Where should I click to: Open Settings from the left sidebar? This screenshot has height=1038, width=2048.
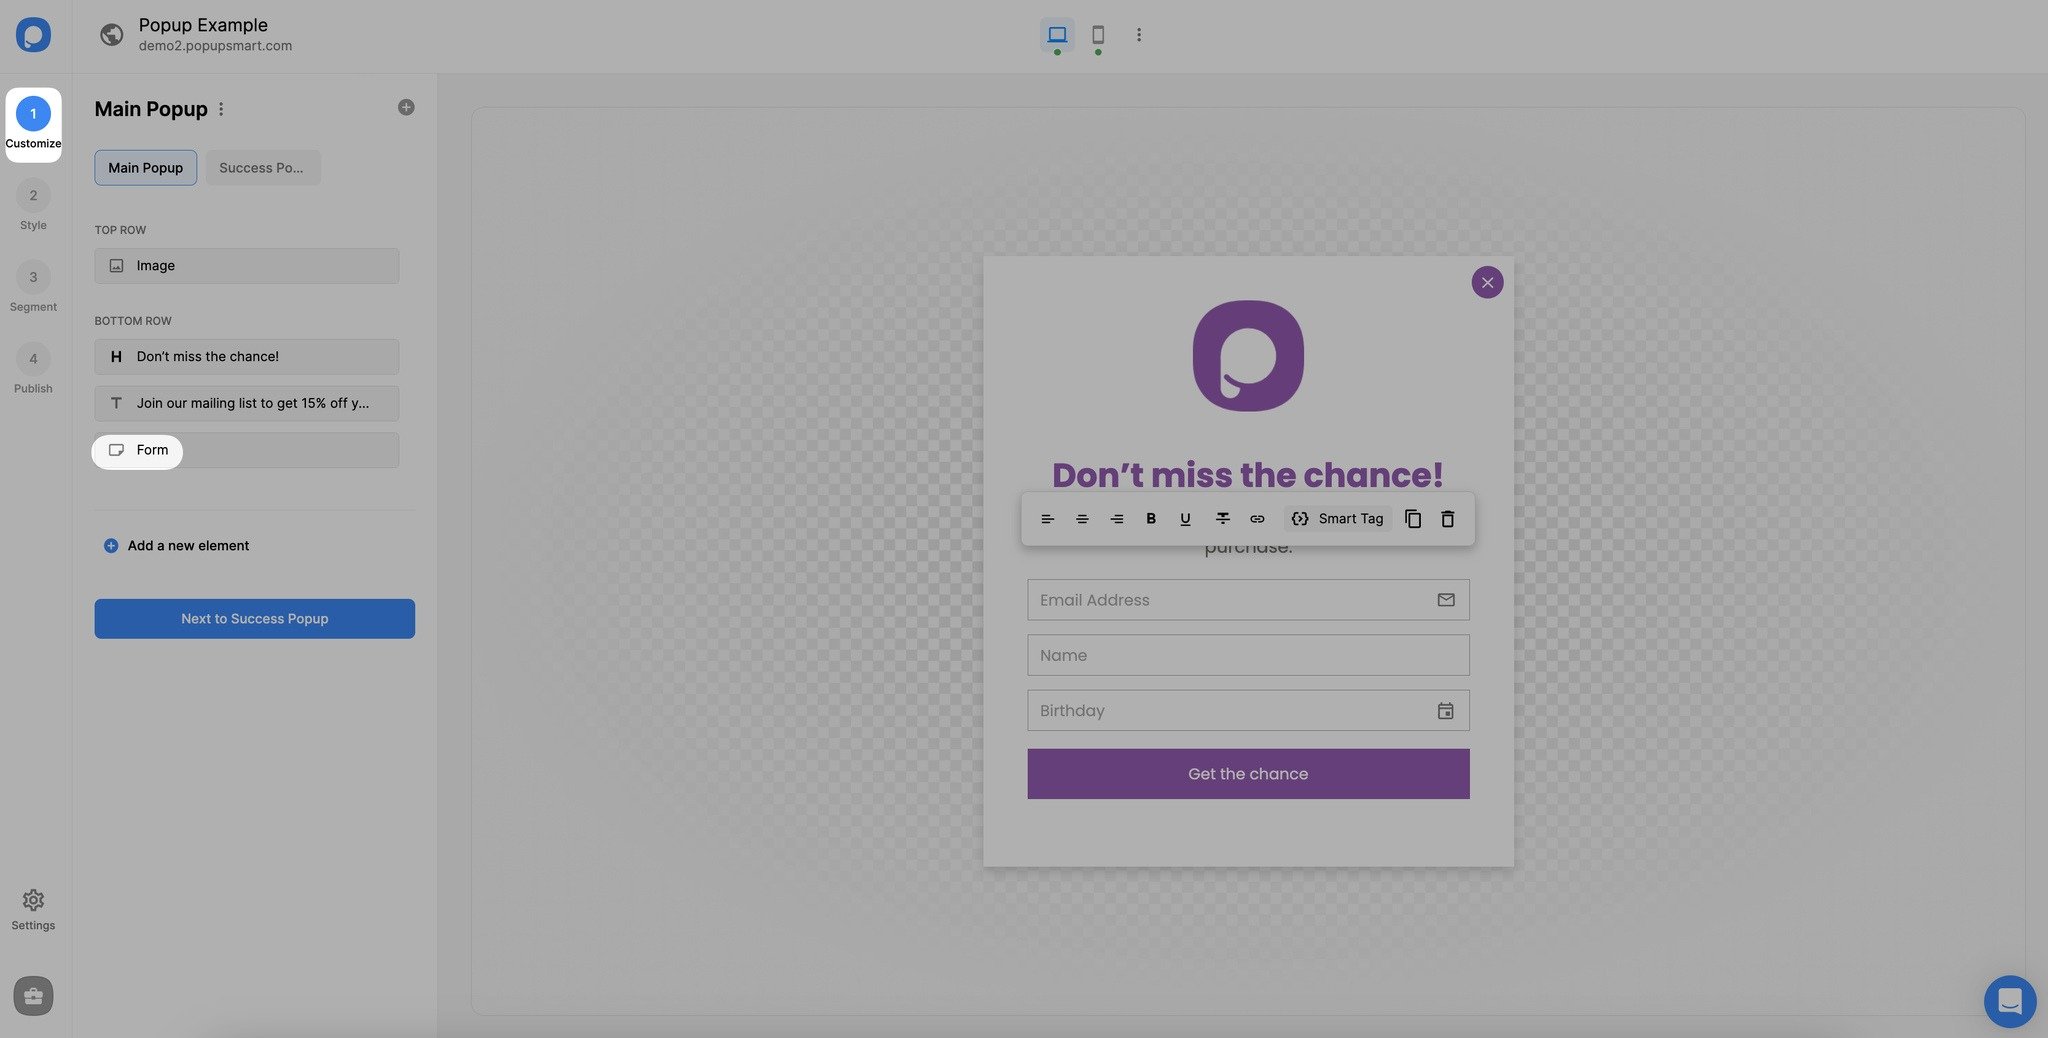33,908
